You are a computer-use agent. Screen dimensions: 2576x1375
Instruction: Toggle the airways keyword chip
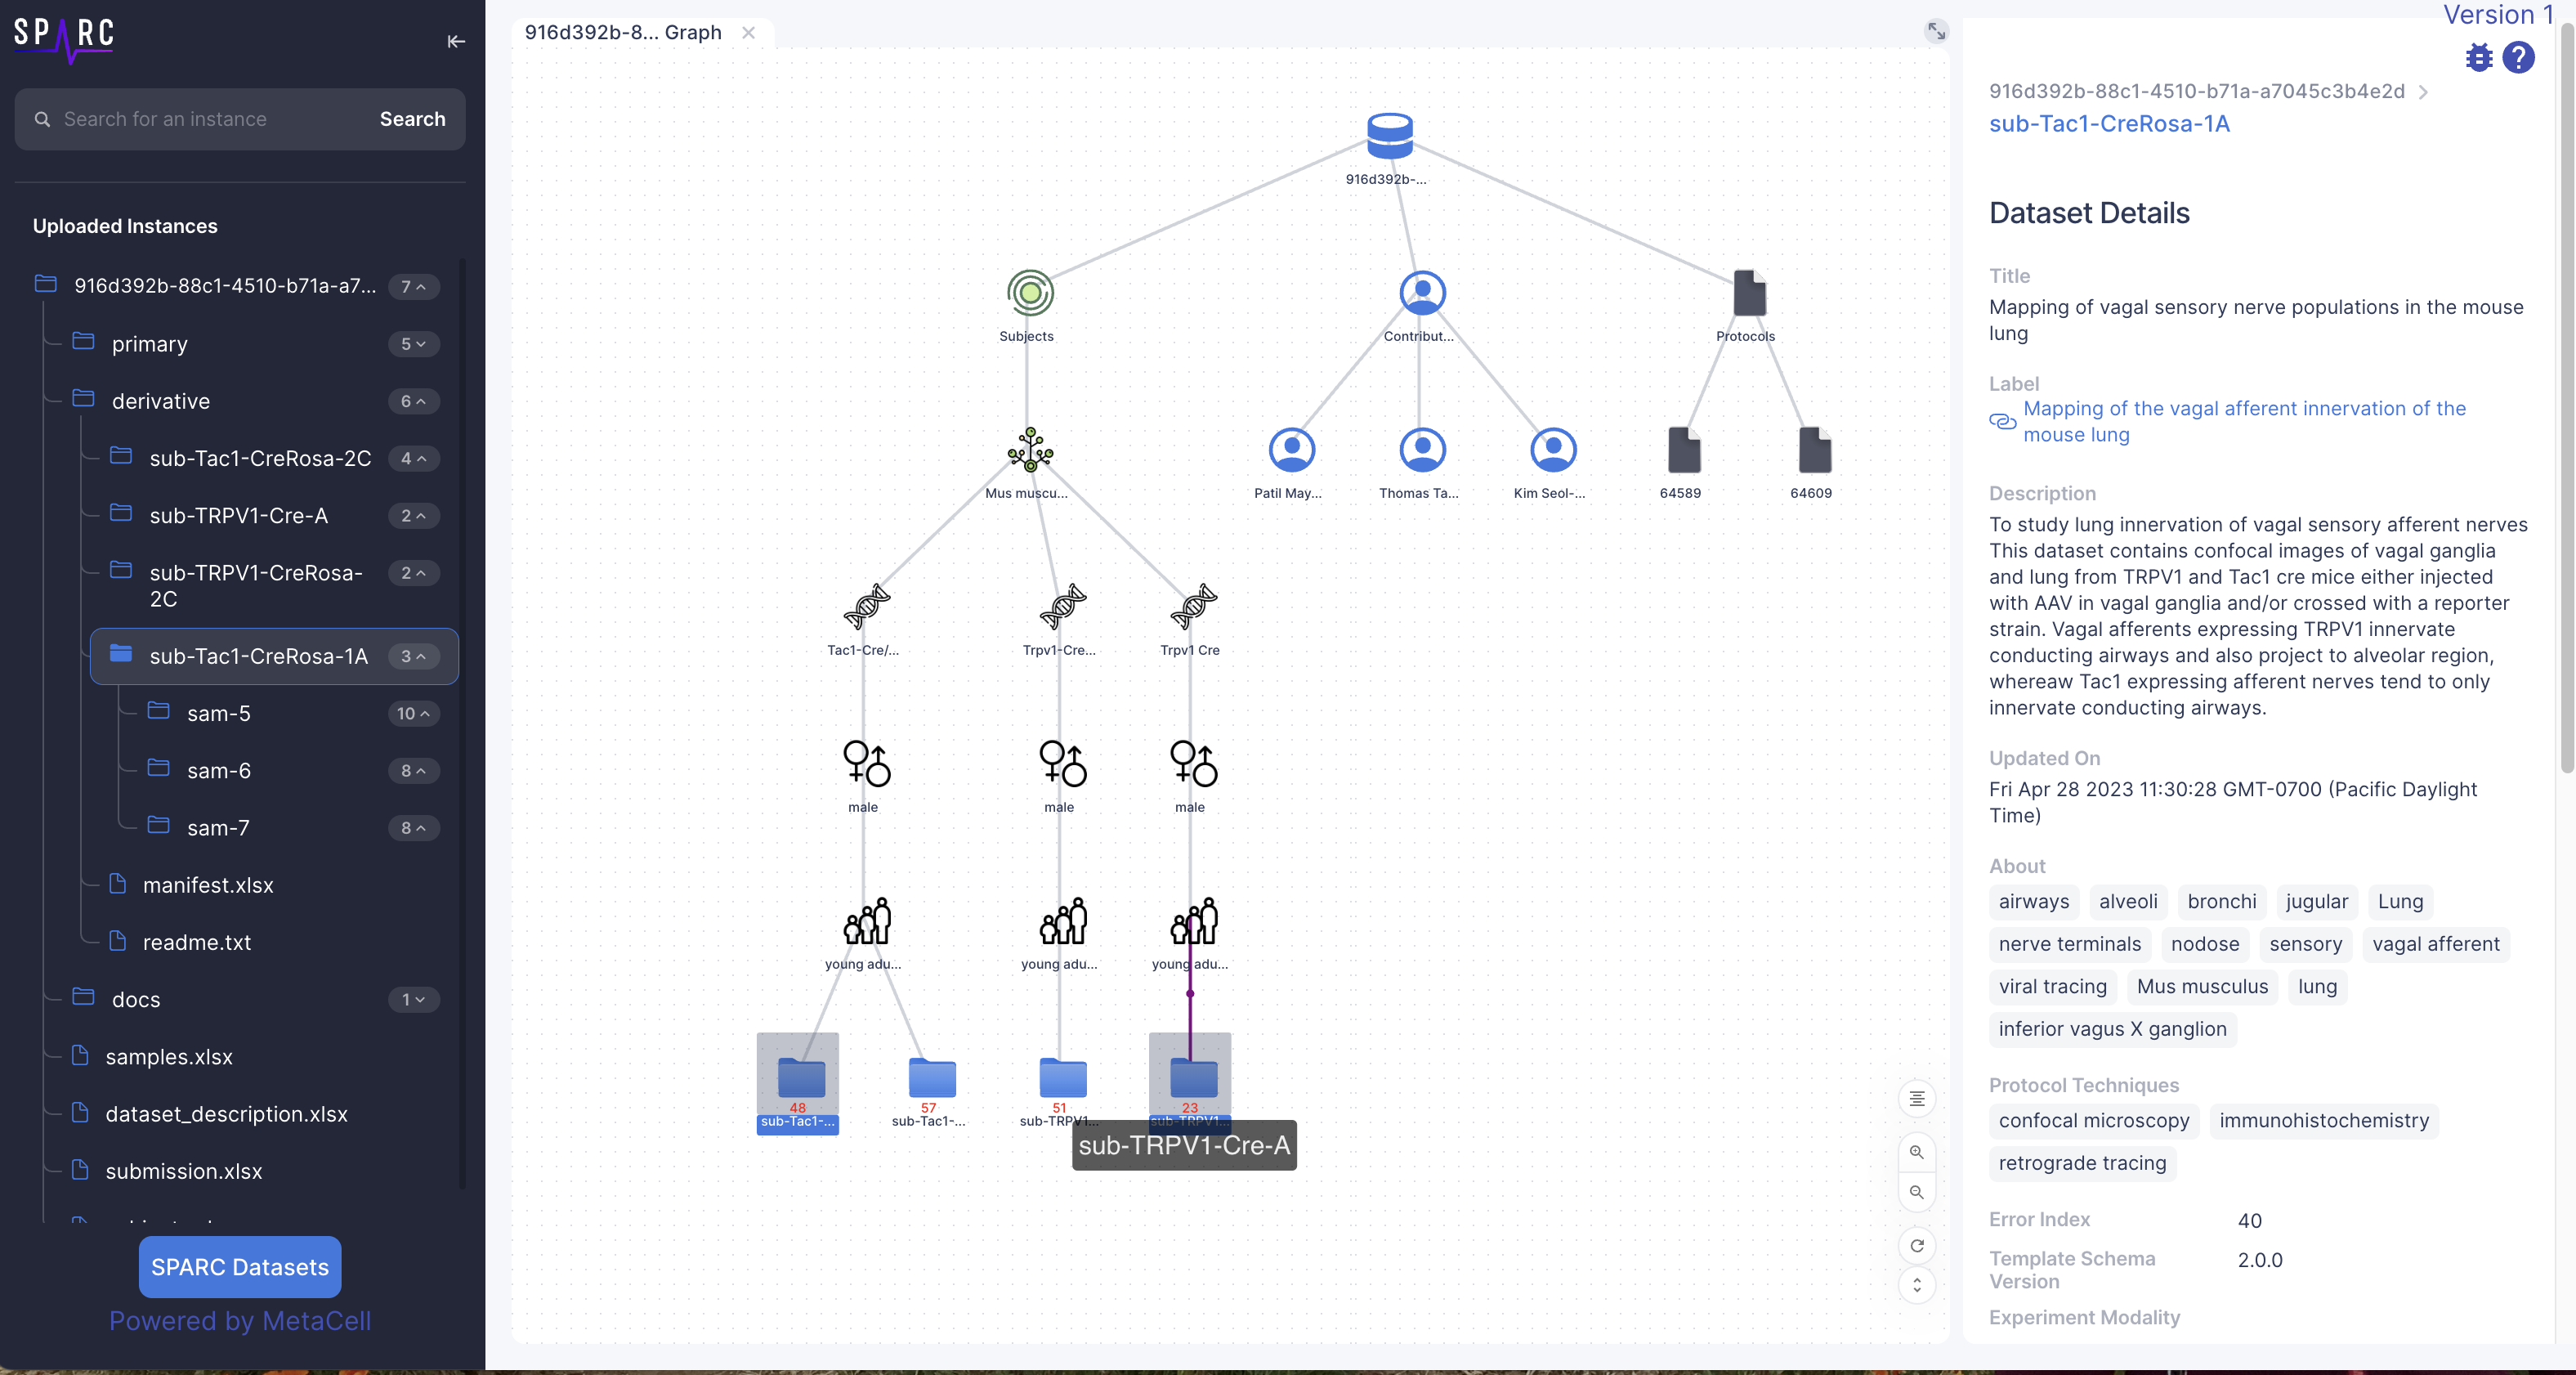pos(2033,901)
